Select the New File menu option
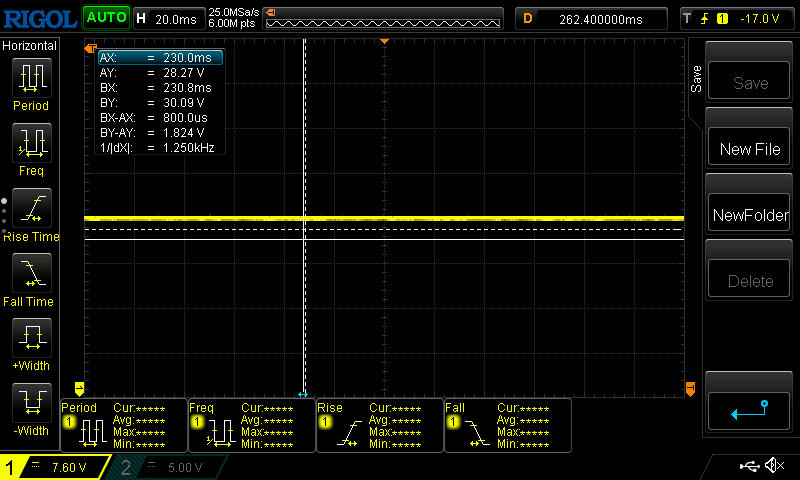The height and width of the screenshot is (480, 800). [750, 149]
